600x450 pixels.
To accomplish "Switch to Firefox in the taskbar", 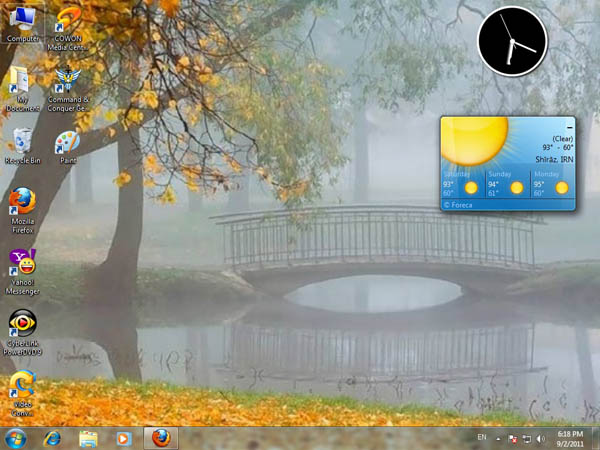I will (160, 438).
